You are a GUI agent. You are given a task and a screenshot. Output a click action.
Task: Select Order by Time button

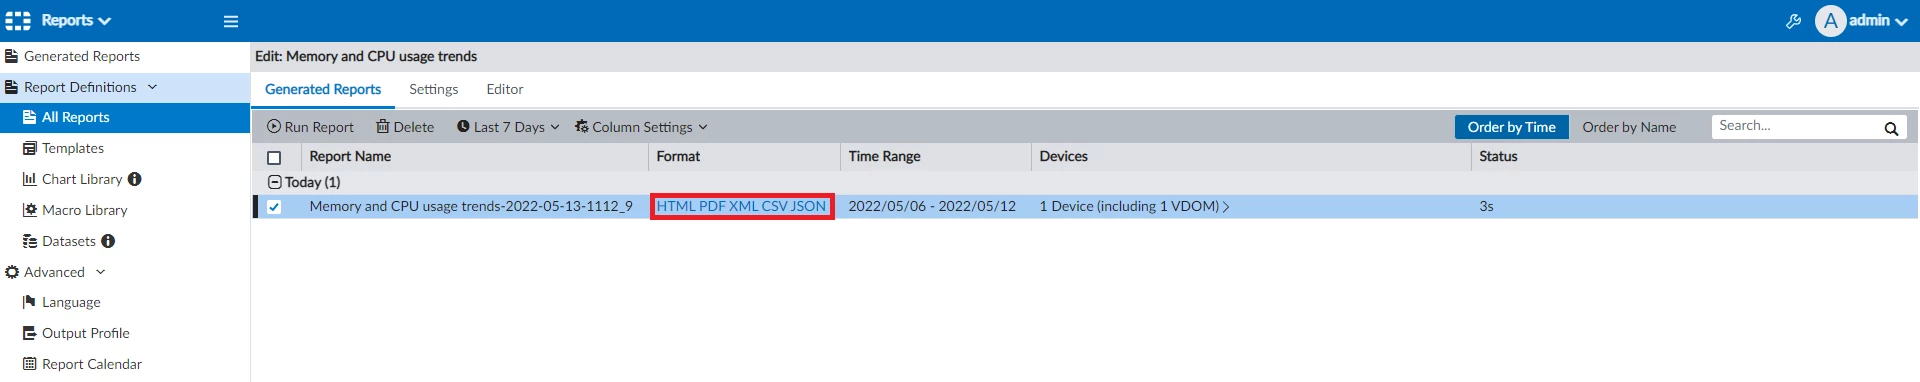(1511, 127)
